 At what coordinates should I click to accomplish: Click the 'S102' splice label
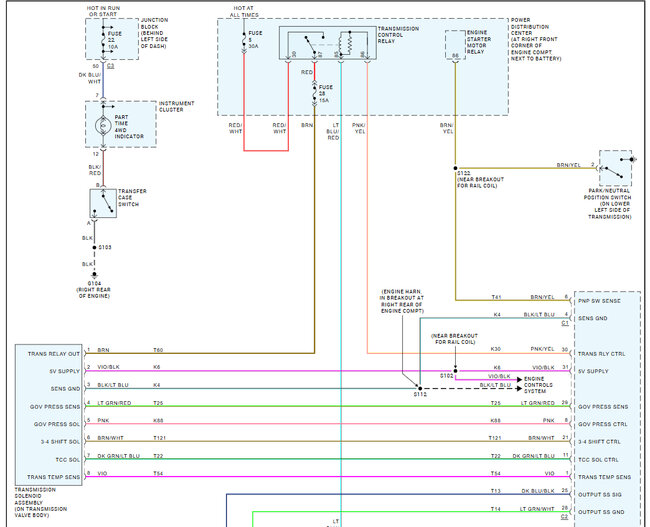pos(446,376)
